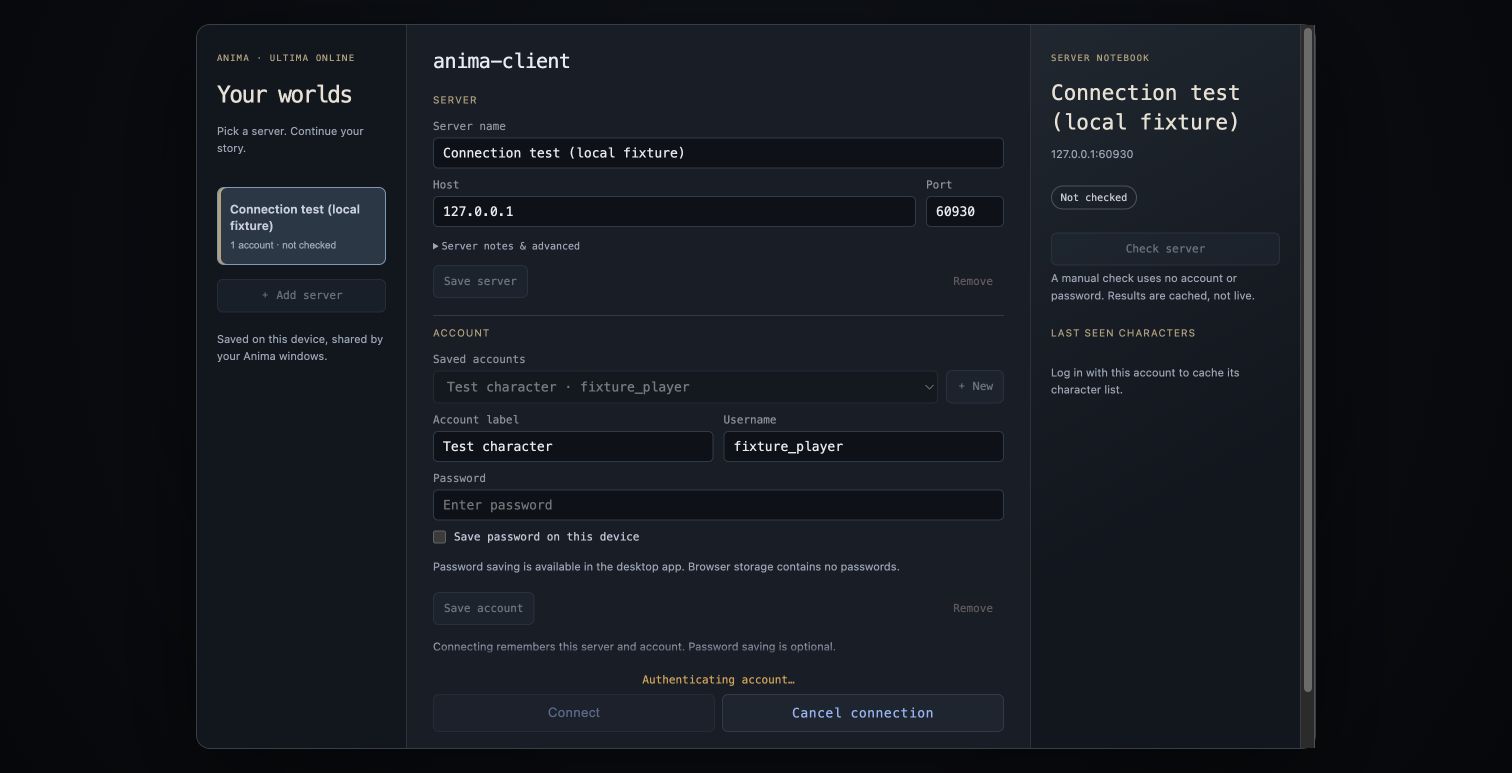The height and width of the screenshot is (773, 1512).
Task: Click Remove next to Save server
Action: point(972,281)
